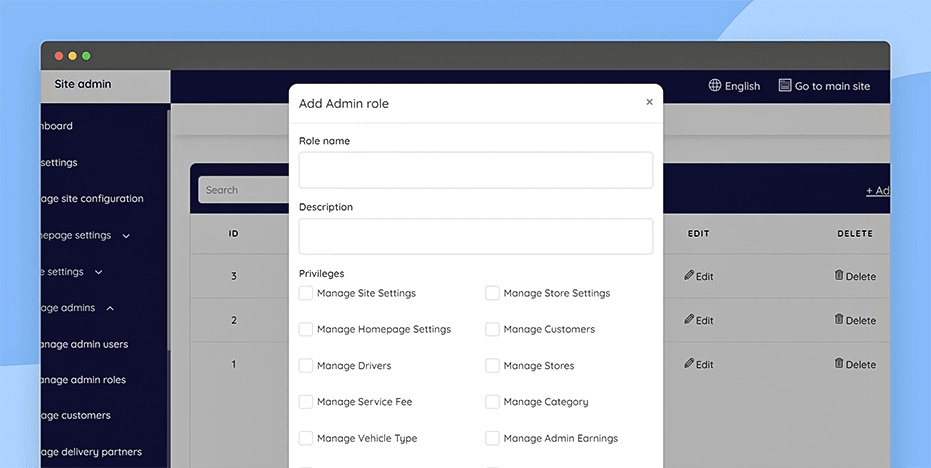Click the green maximize window dot
This screenshot has height=468, width=931.
click(86, 56)
